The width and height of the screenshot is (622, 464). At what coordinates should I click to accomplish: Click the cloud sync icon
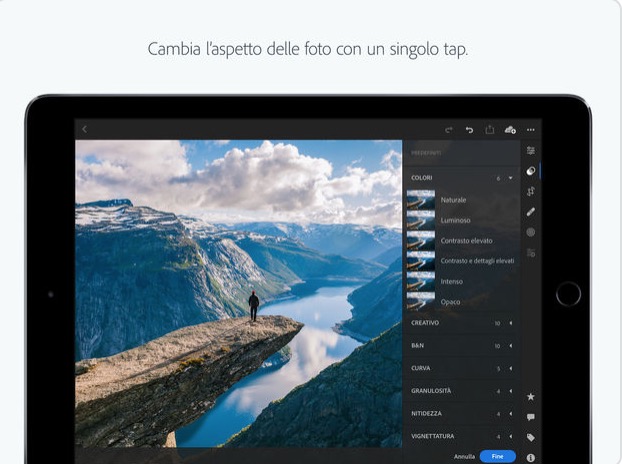coord(510,130)
